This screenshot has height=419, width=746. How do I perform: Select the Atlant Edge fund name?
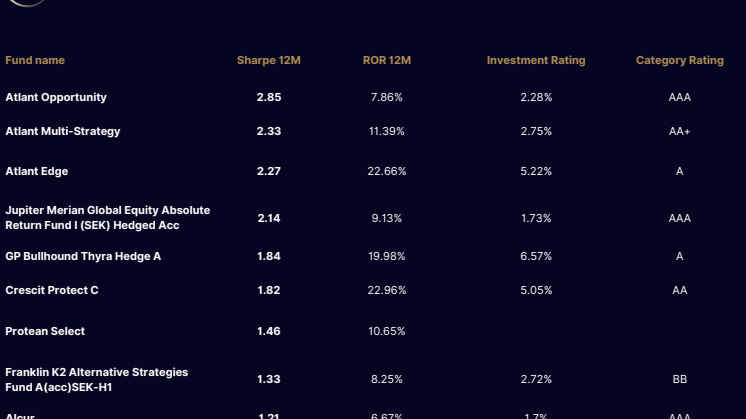[37, 172]
